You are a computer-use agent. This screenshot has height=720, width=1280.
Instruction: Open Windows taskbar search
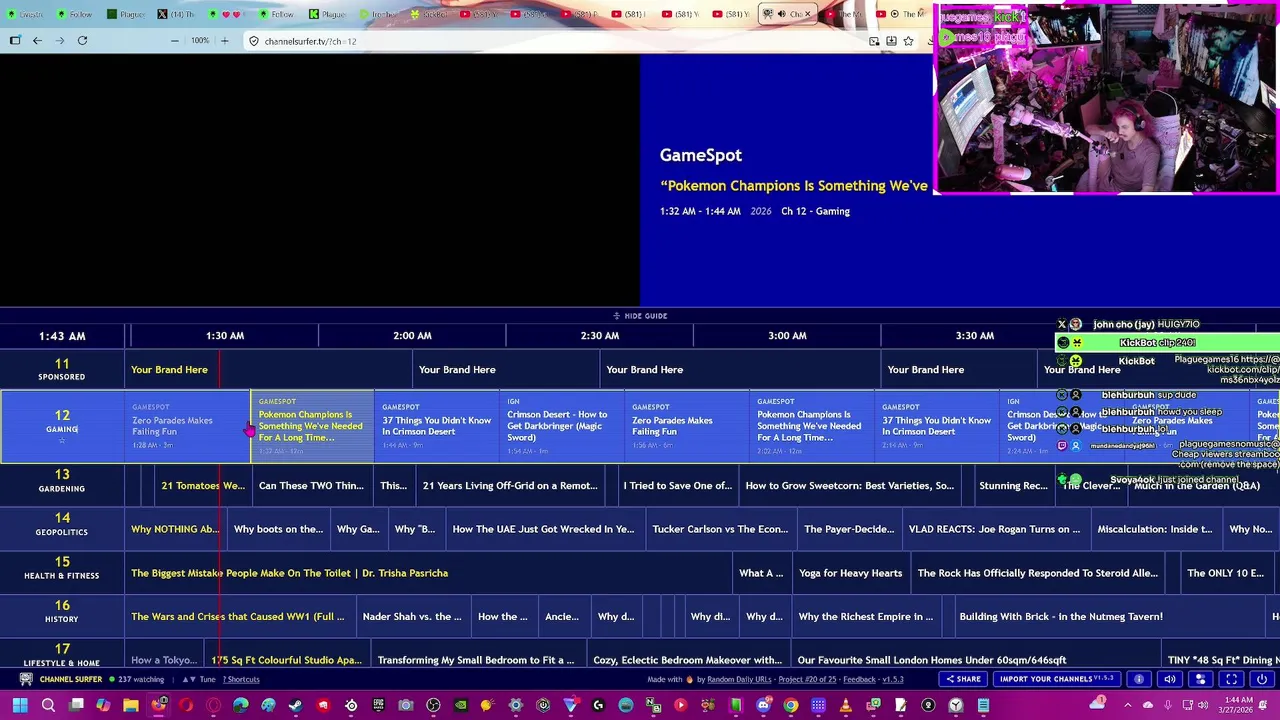48,706
